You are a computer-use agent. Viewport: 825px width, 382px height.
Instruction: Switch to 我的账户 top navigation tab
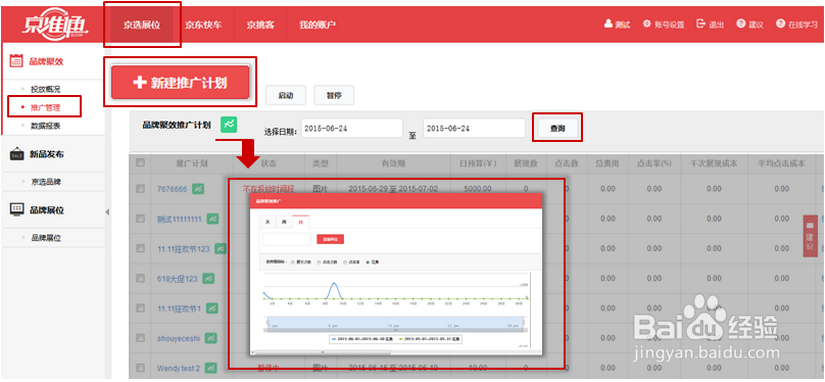point(317,24)
